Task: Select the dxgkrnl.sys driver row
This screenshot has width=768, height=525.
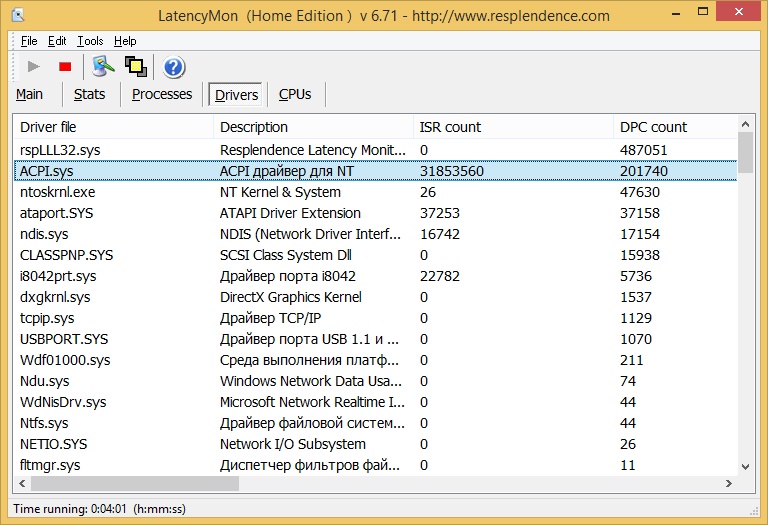Action: pos(55,297)
